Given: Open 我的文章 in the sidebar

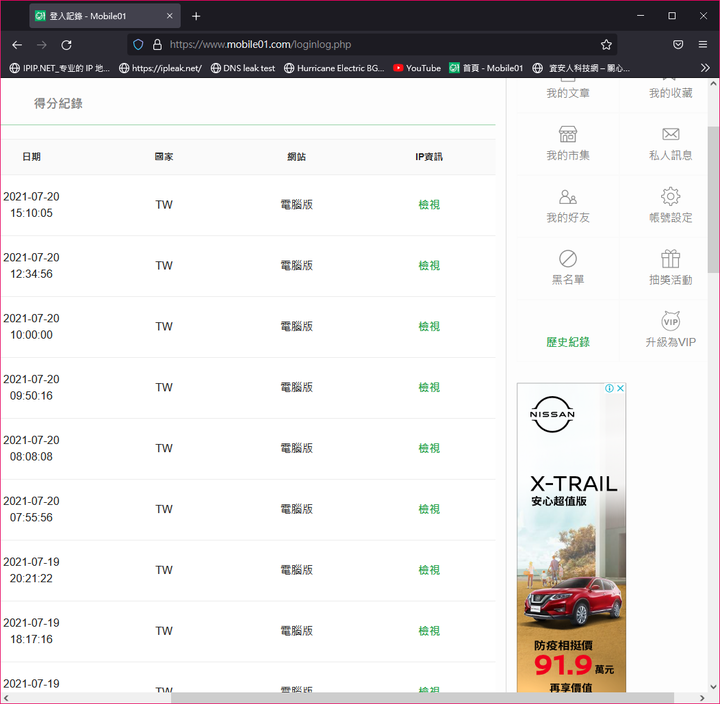Looking at the screenshot, I should pos(568,93).
